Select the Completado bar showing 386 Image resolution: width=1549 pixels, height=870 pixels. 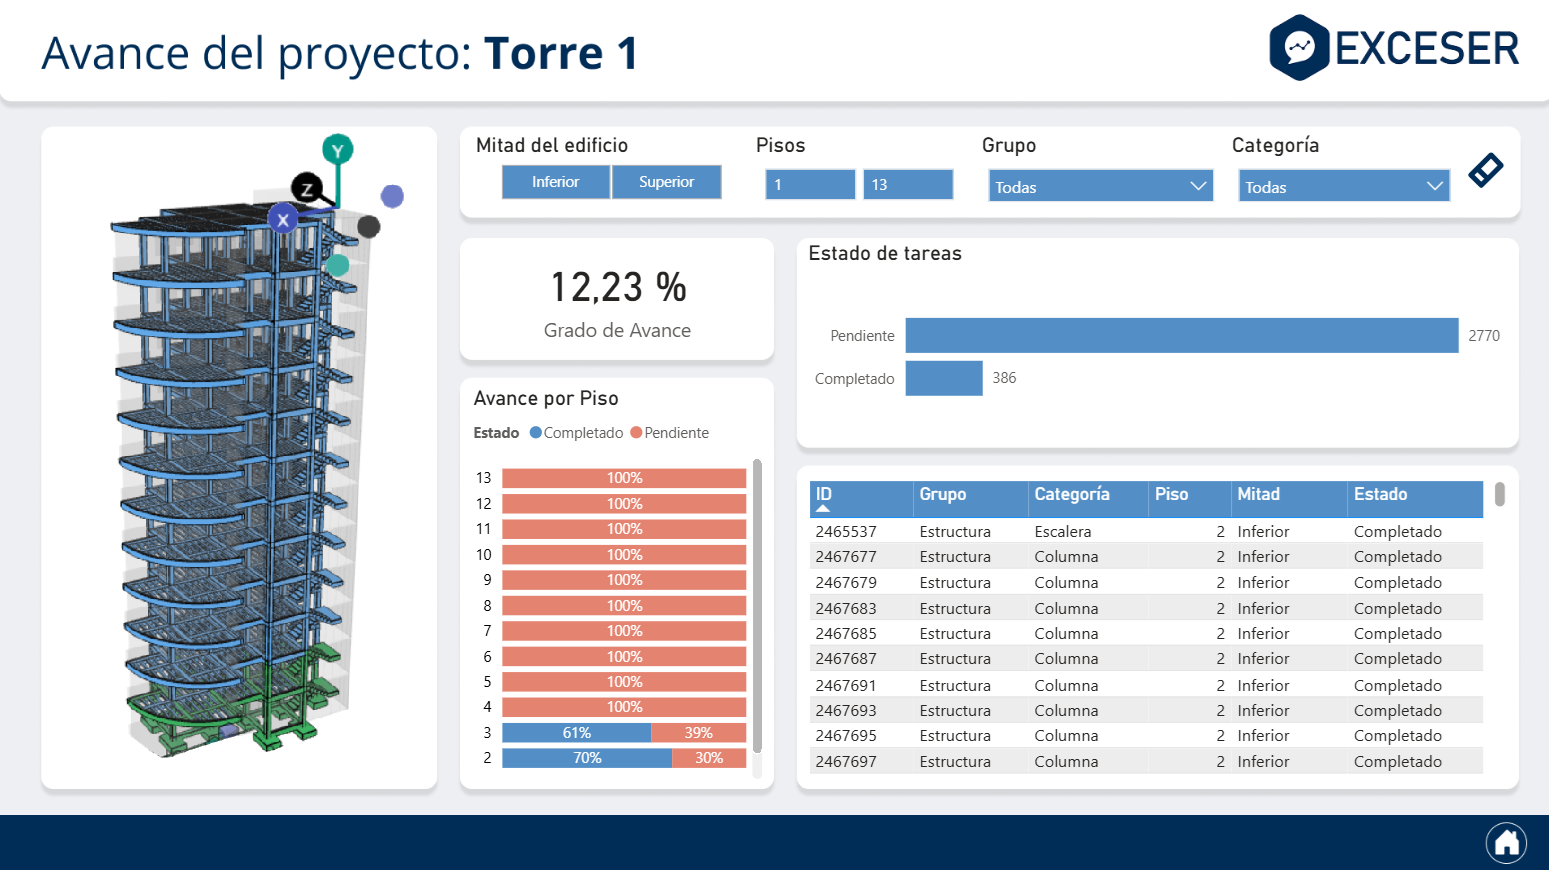tap(943, 378)
